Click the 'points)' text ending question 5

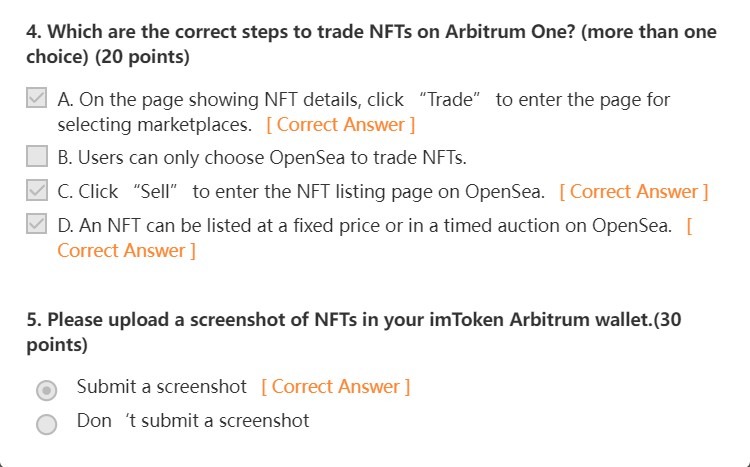pos(56,346)
